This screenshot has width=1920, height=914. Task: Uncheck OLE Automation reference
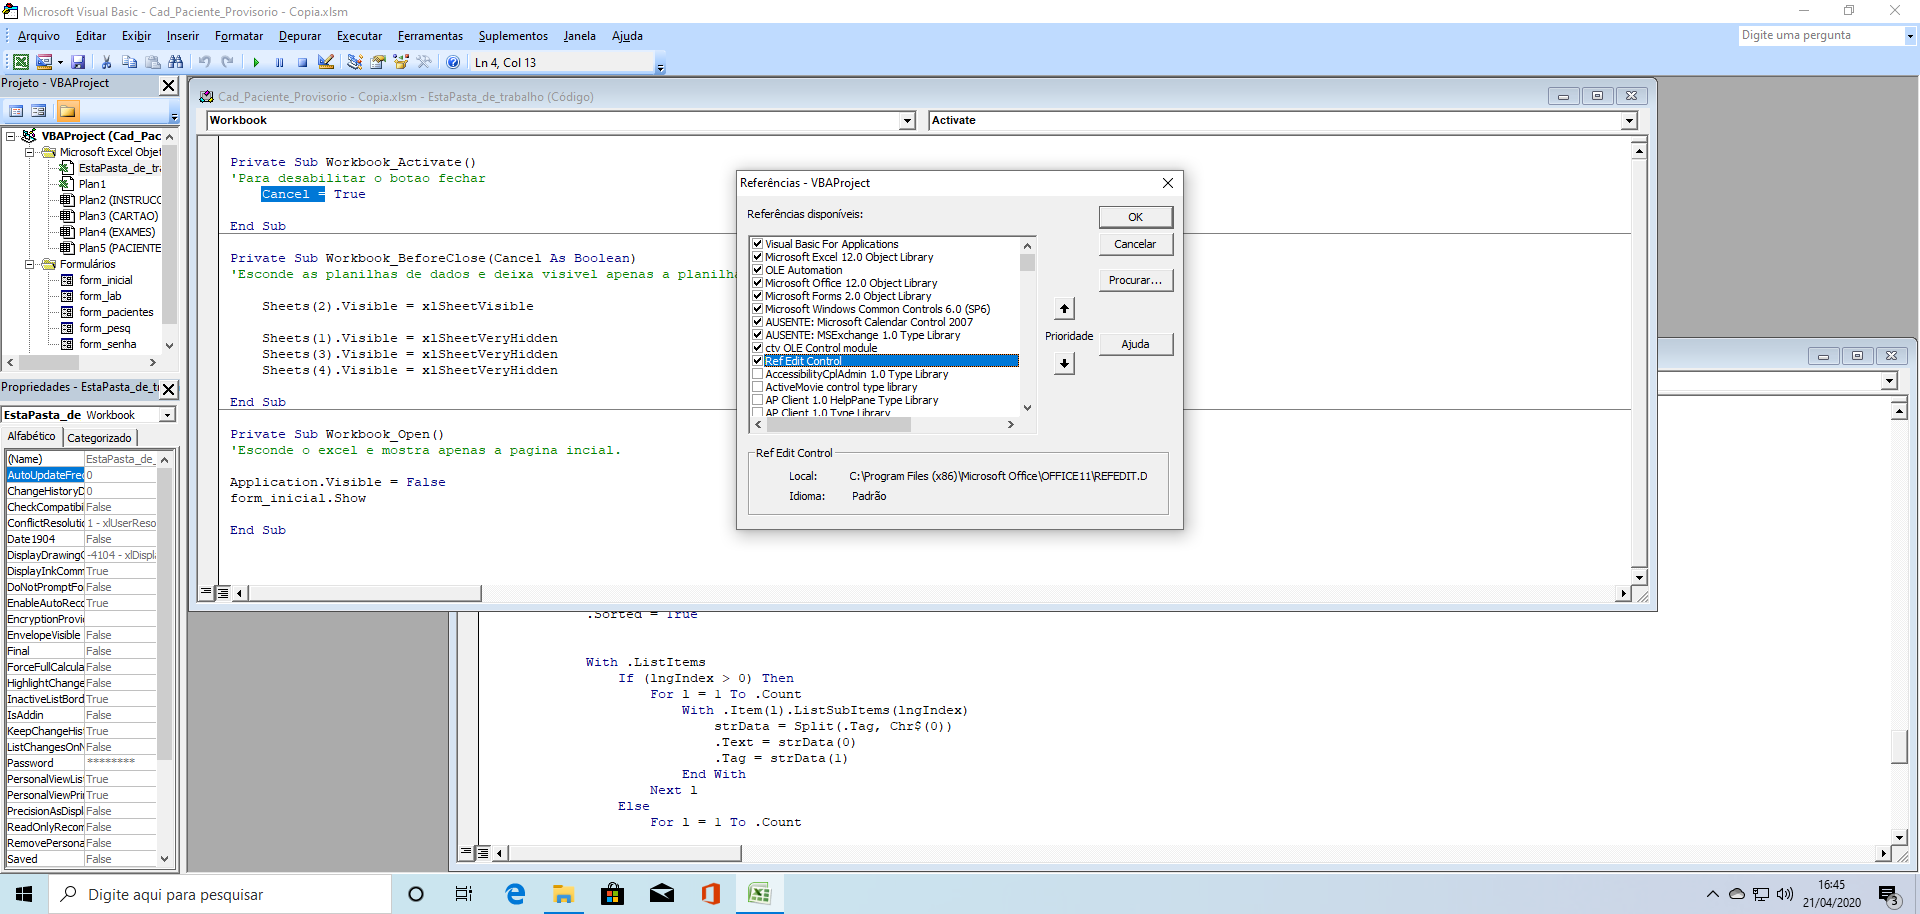coord(757,270)
